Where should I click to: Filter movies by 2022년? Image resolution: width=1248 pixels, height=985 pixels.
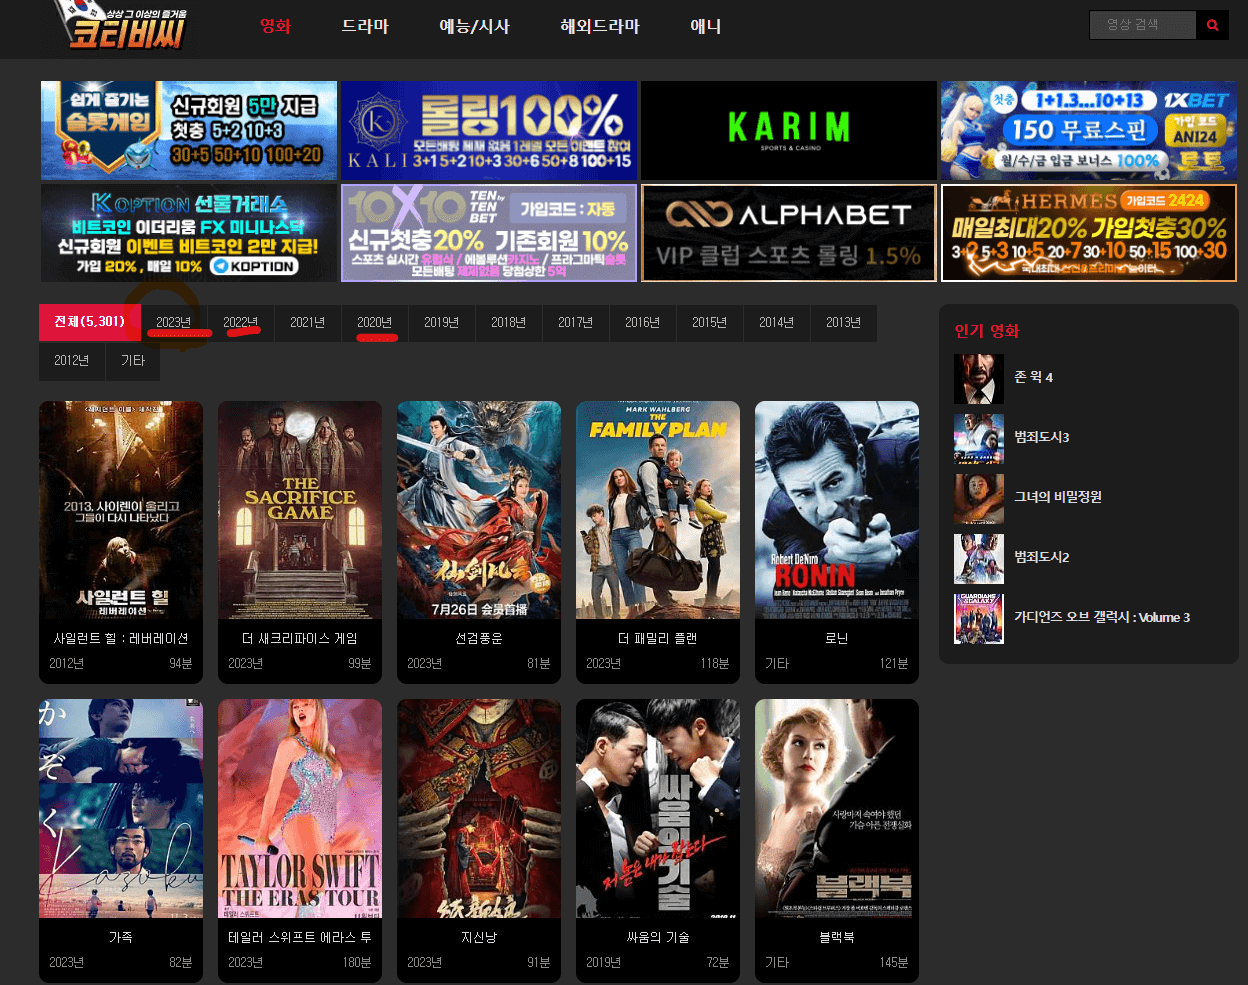(240, 322)
